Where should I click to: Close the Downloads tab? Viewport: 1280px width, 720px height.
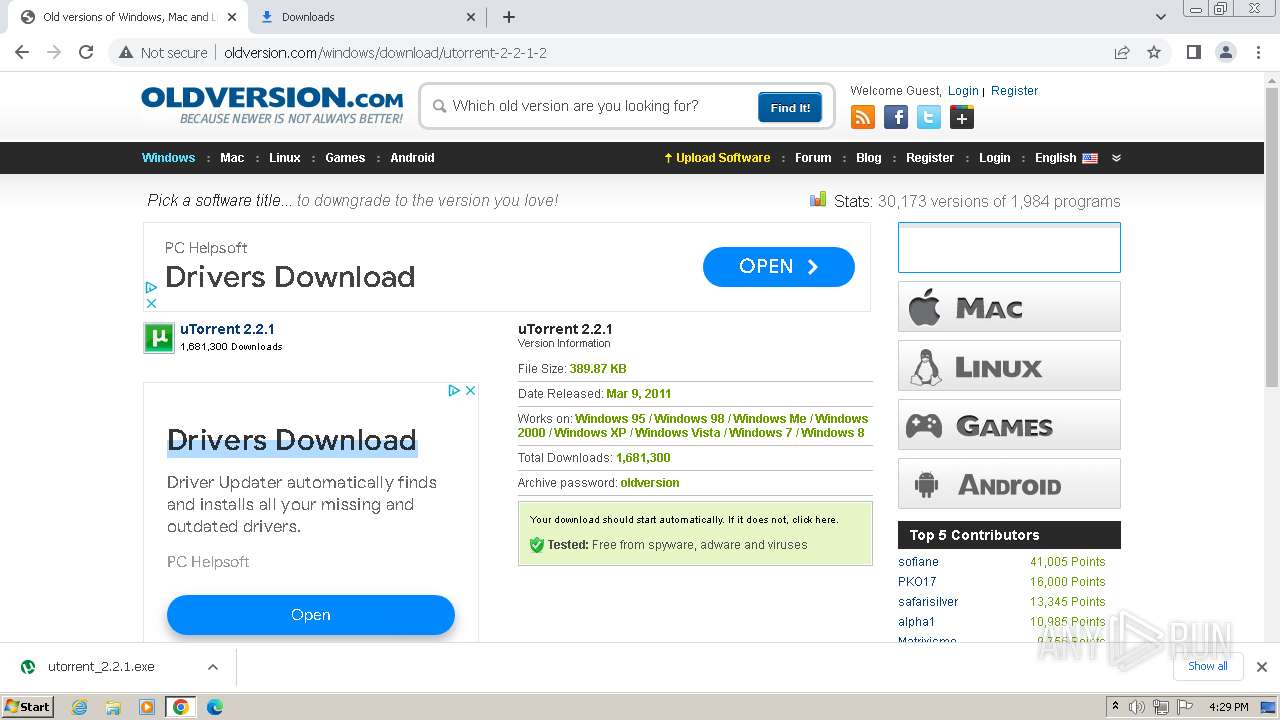[x=472, y=17]
